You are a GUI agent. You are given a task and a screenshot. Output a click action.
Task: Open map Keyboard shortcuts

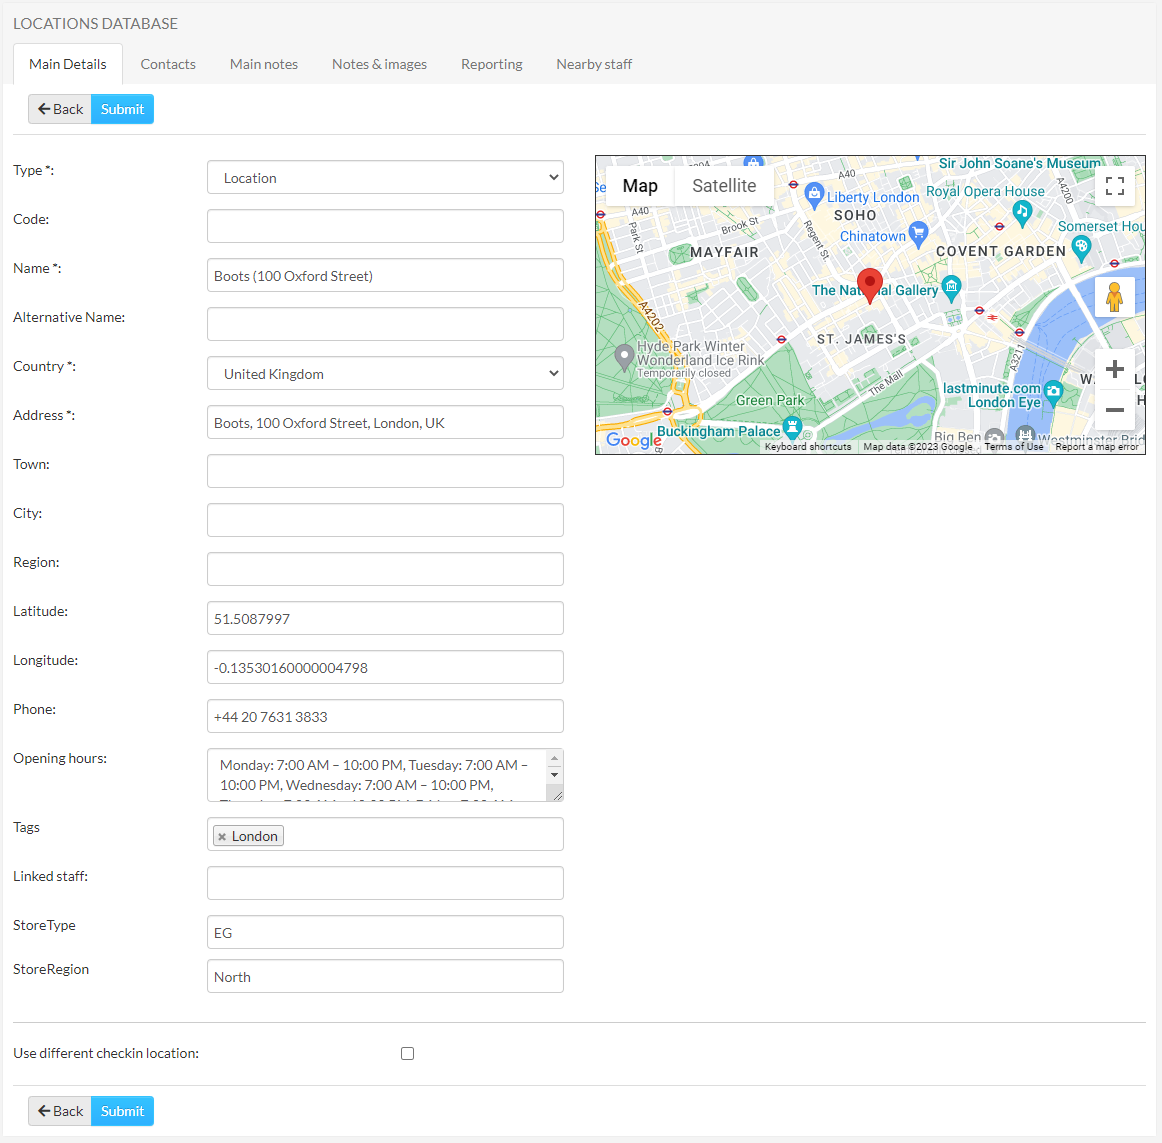(808, 447)
